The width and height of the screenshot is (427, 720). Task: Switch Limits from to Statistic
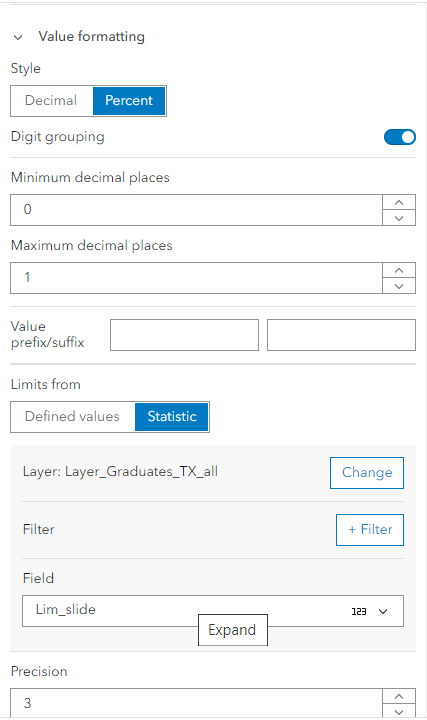[172, 416]
